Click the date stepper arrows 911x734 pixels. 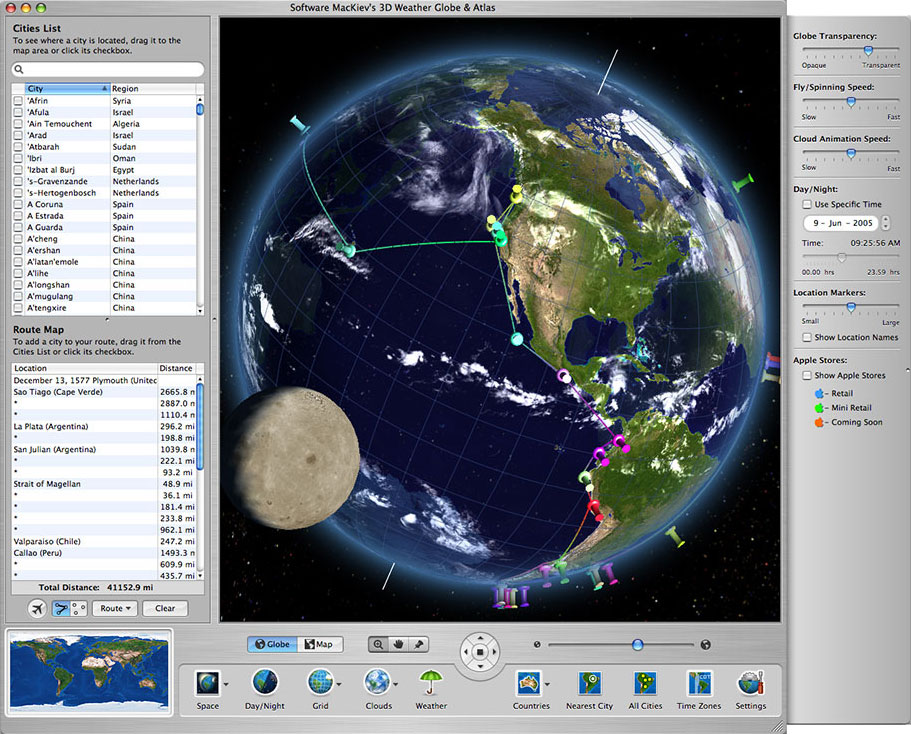885,223
